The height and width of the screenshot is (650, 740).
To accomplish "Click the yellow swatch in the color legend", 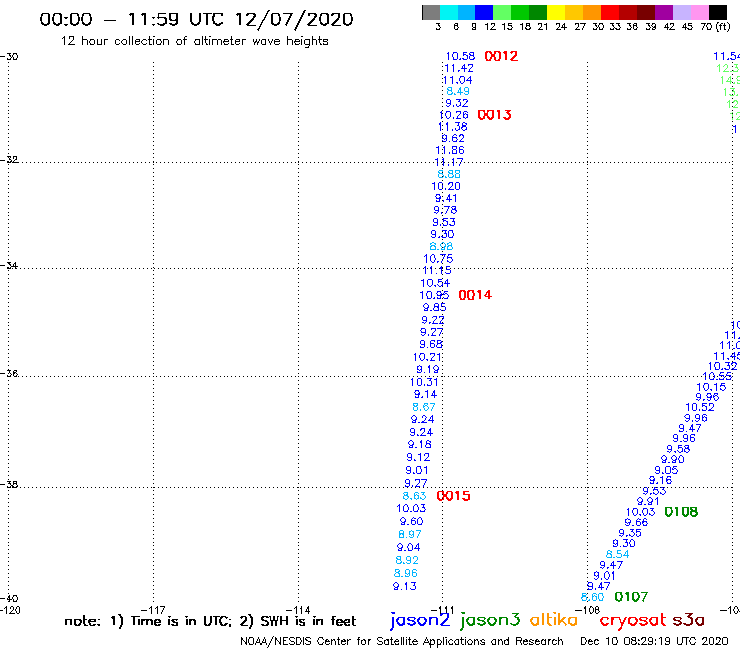I will coord(555,12).
